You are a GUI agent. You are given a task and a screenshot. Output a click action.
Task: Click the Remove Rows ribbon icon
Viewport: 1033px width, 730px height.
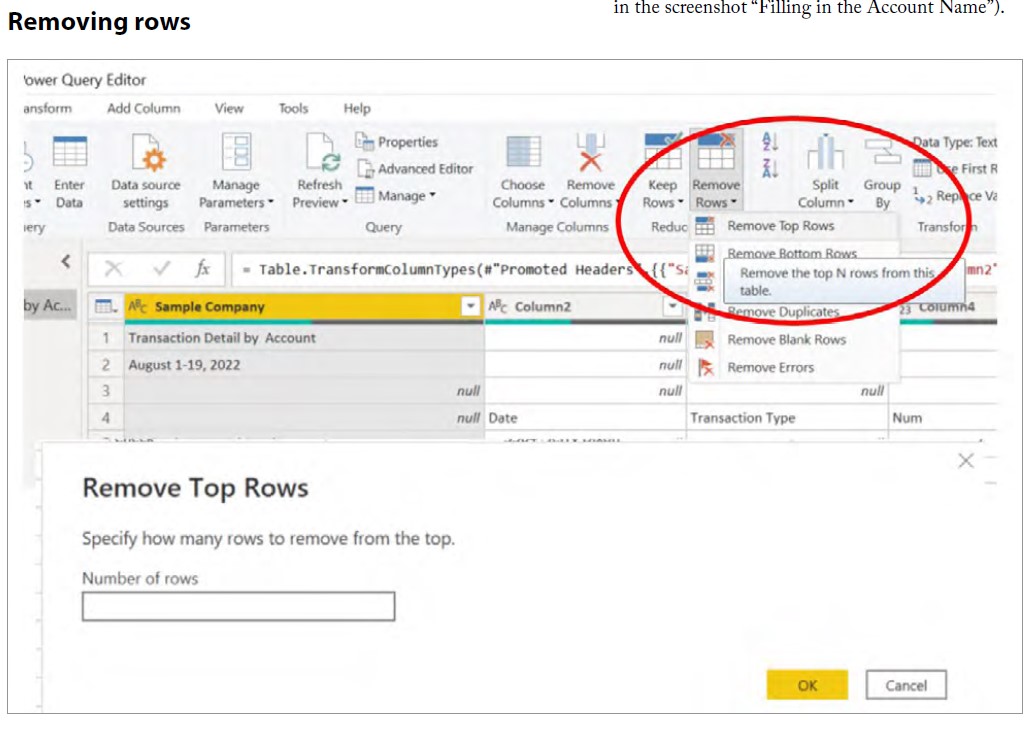coord(716,152)
